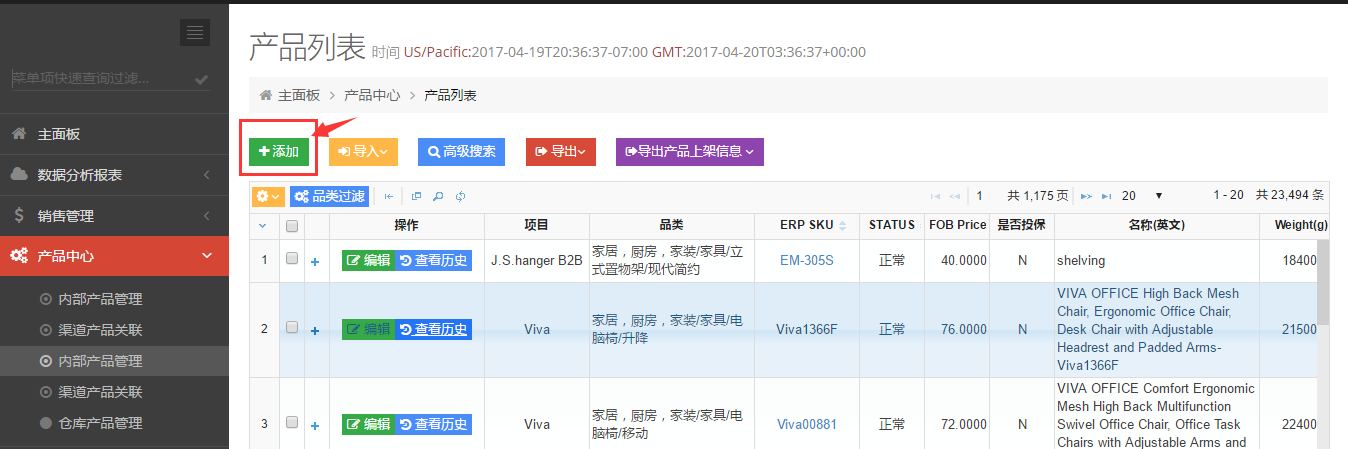Click the magnifier search icon in grid toolbar
Image resolution: width=1348 pixels, height=449 pixels.
pos(438,196)
